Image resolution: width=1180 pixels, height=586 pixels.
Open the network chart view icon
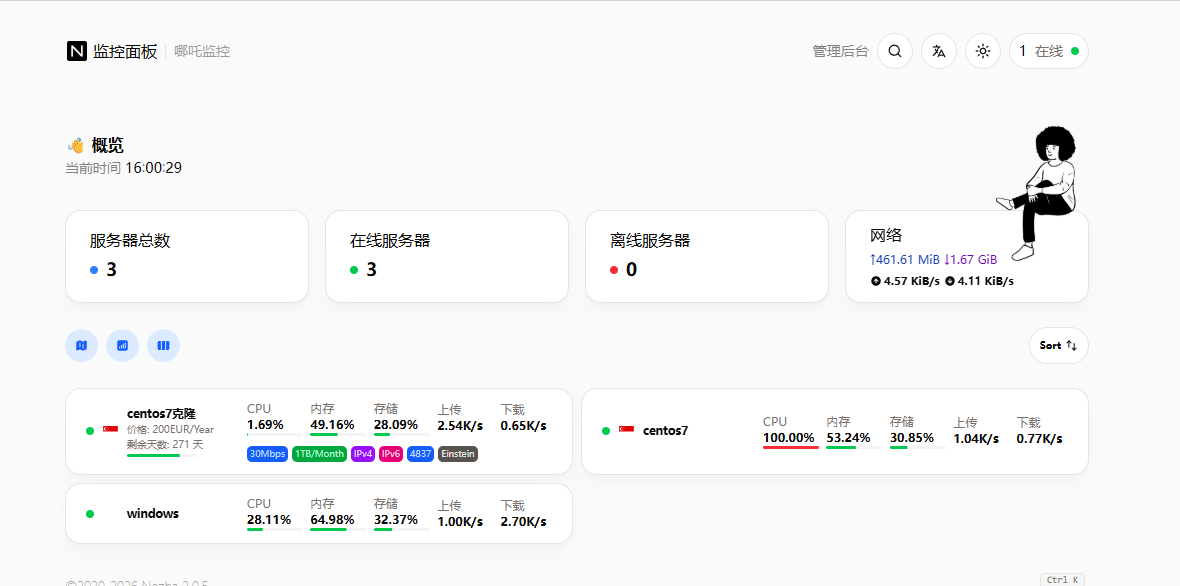point(122,345)
